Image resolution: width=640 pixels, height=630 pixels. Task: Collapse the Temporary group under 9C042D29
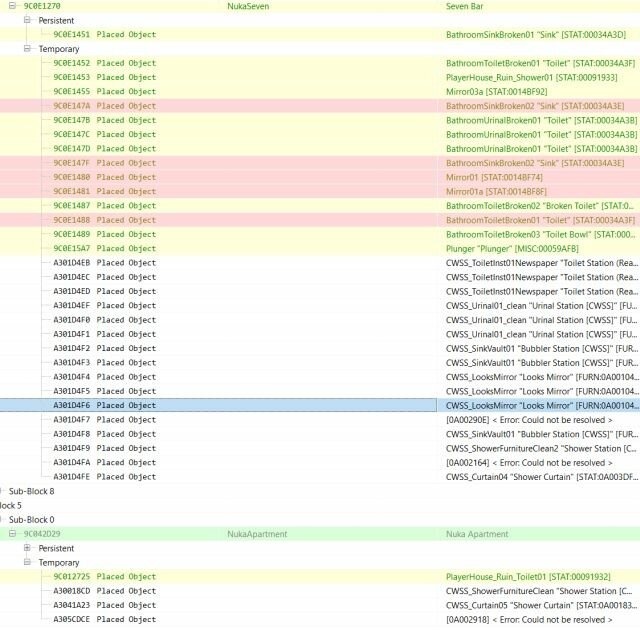pyautogui.click(x=27, y=562)
